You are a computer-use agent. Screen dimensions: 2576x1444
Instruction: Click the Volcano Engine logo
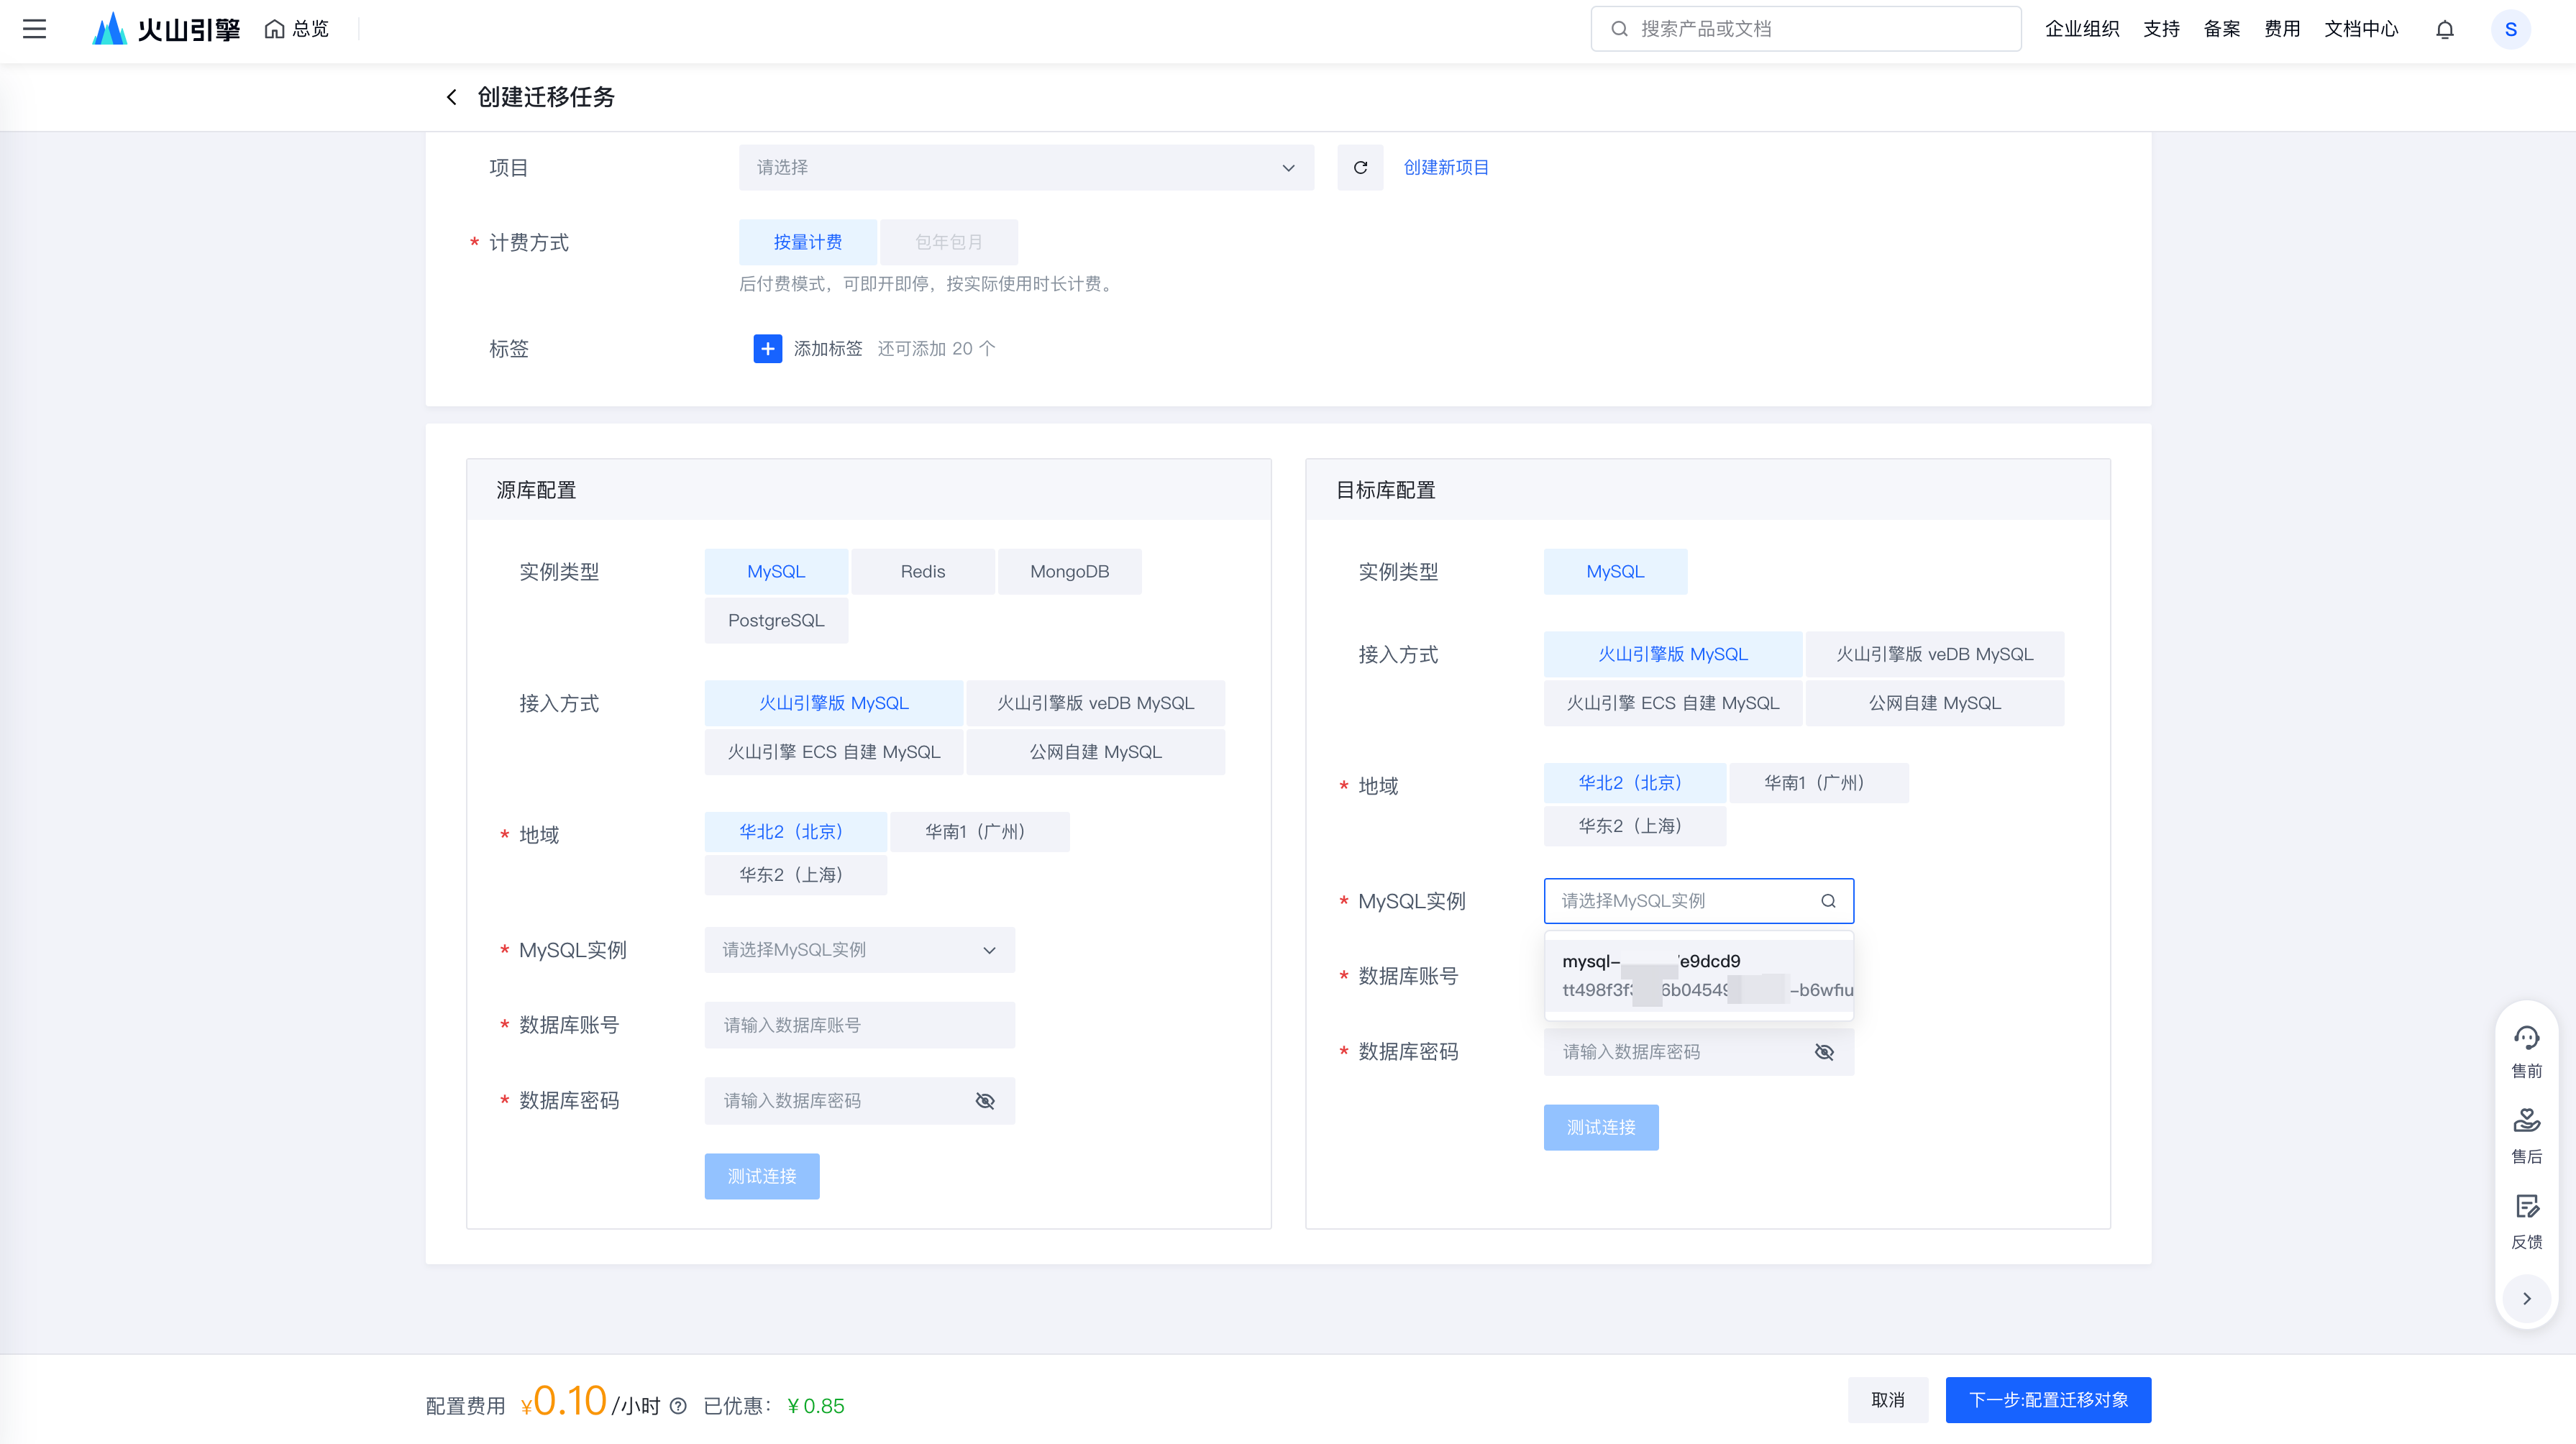coord(165,29)
